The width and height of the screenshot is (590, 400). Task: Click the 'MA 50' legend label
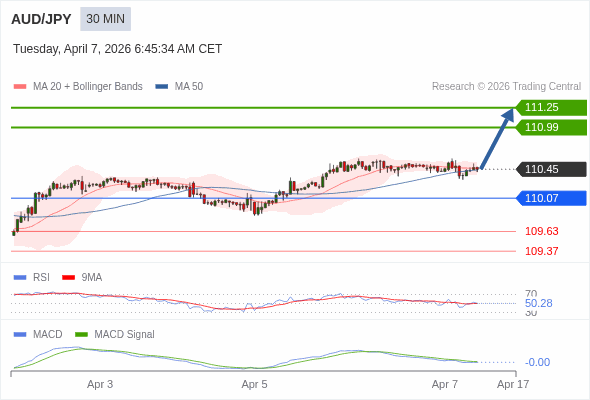[189, 87]
